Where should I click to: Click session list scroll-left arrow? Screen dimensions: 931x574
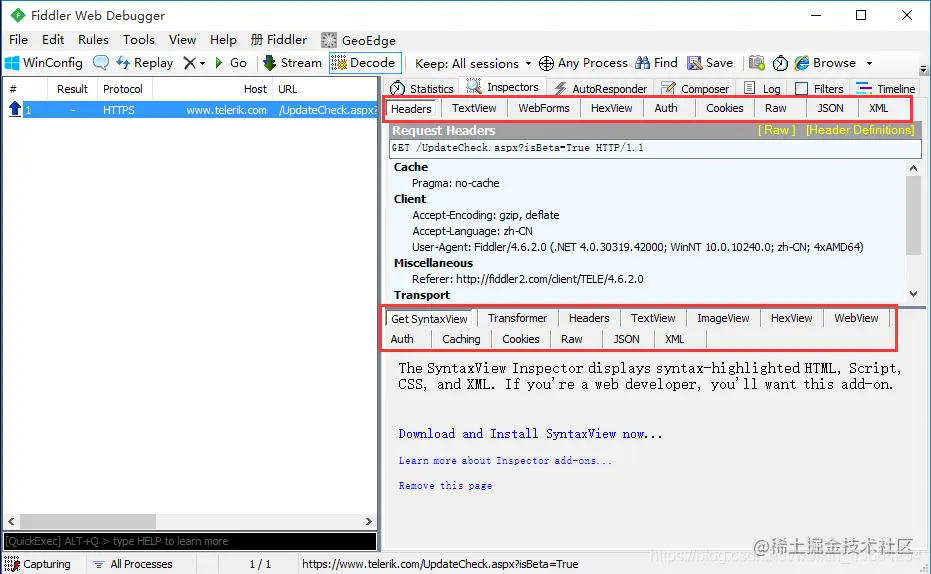(x=11, y=521)
